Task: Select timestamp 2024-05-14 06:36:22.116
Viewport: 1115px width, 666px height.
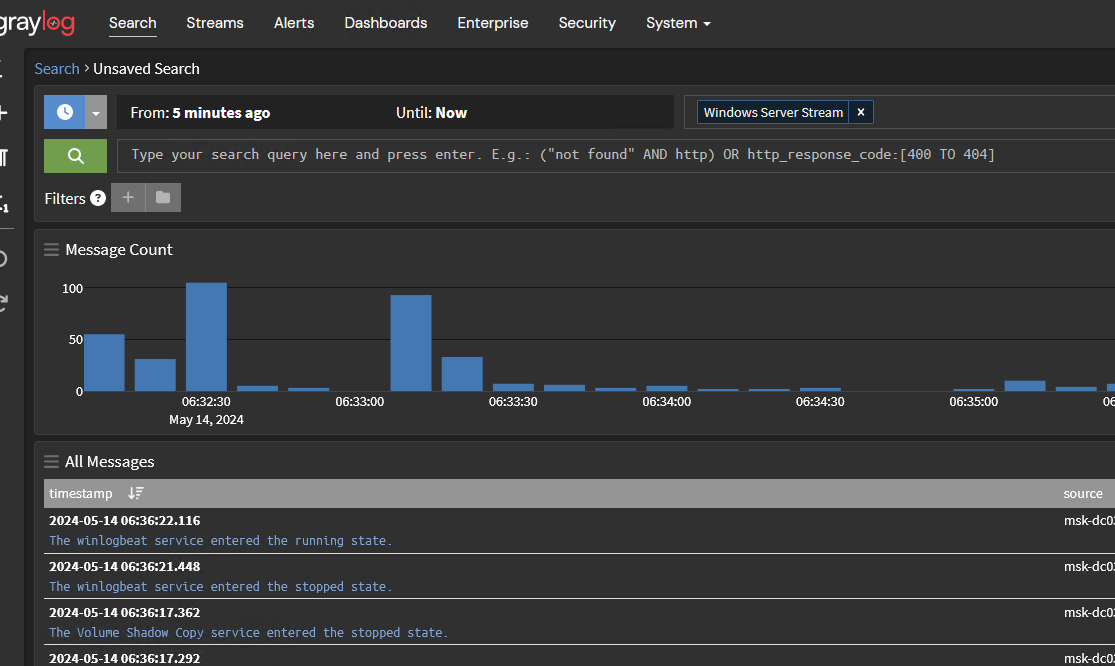Action: pos(124,521)
